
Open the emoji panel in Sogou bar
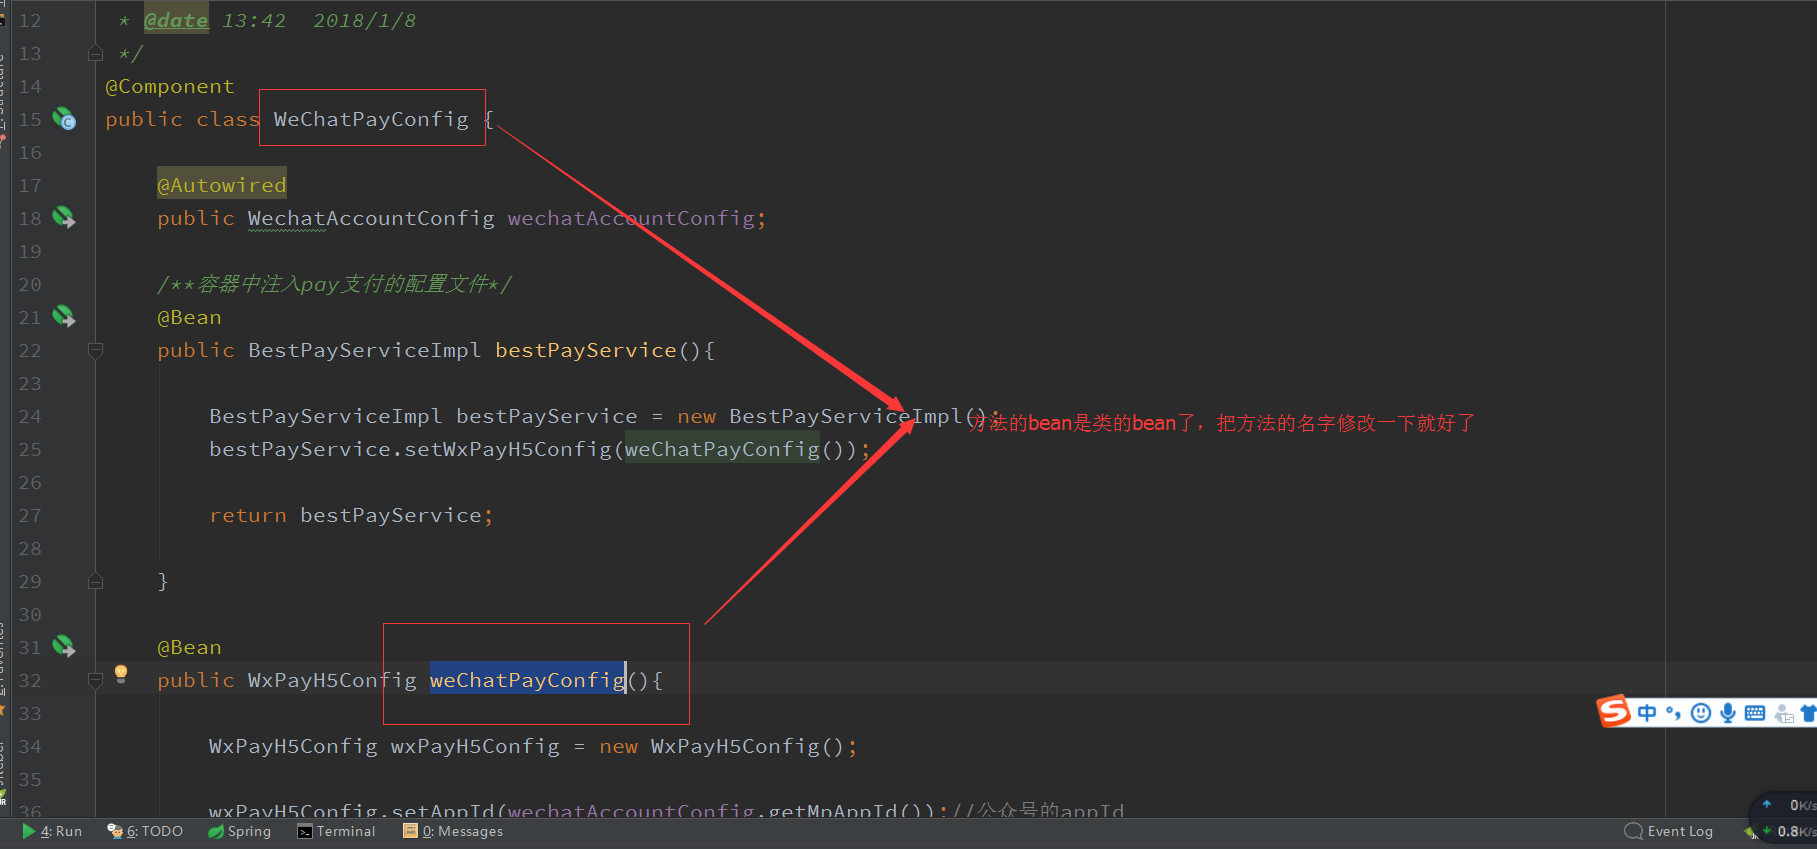1700,713
